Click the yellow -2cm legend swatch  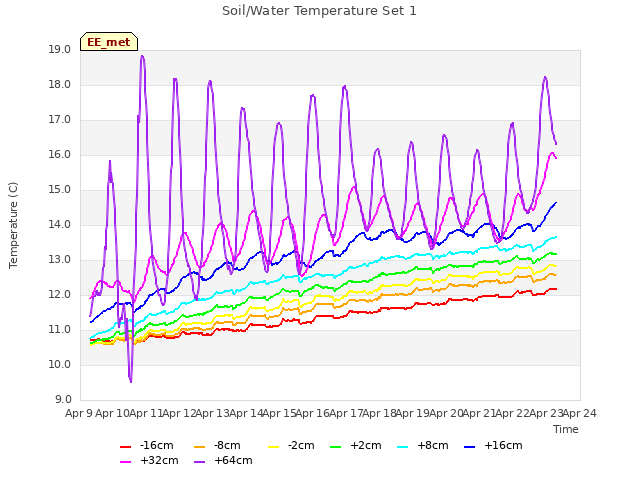pyautogui.click(x=273, y=447)
